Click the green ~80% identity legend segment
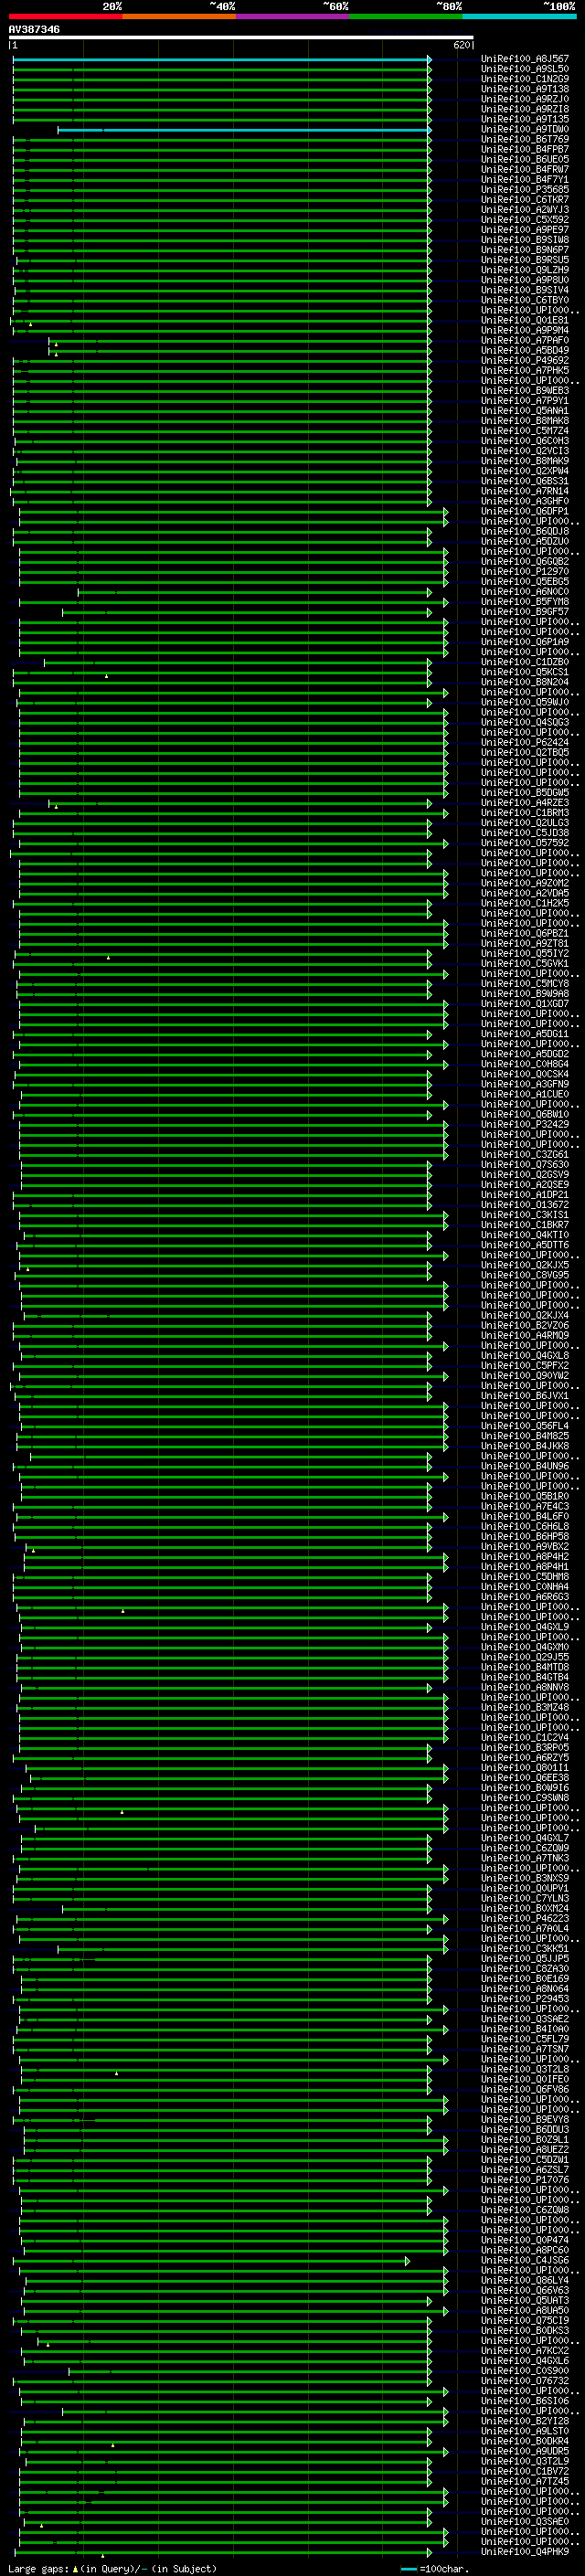This screenshot has height=2576, width=585. 406,16
